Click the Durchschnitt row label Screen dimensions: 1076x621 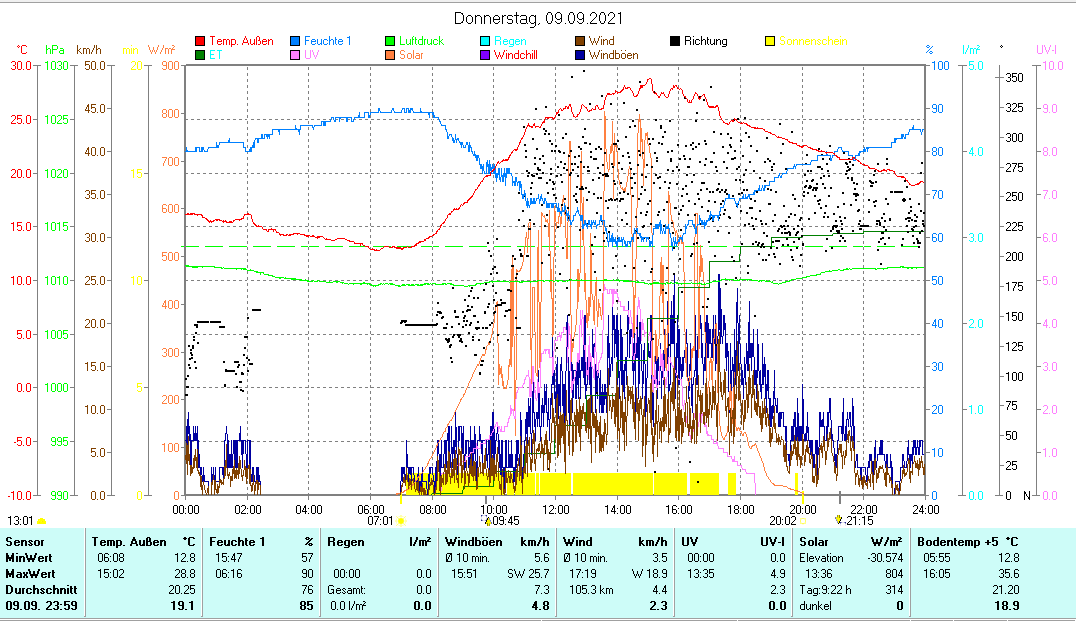[41, 589]
